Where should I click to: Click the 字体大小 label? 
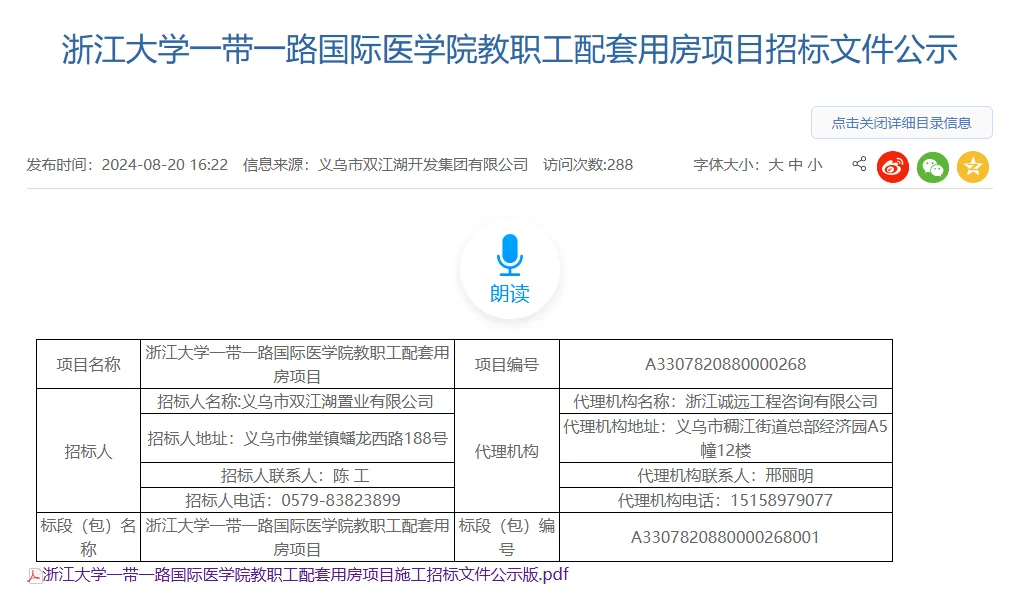click(x=726, y=165)
